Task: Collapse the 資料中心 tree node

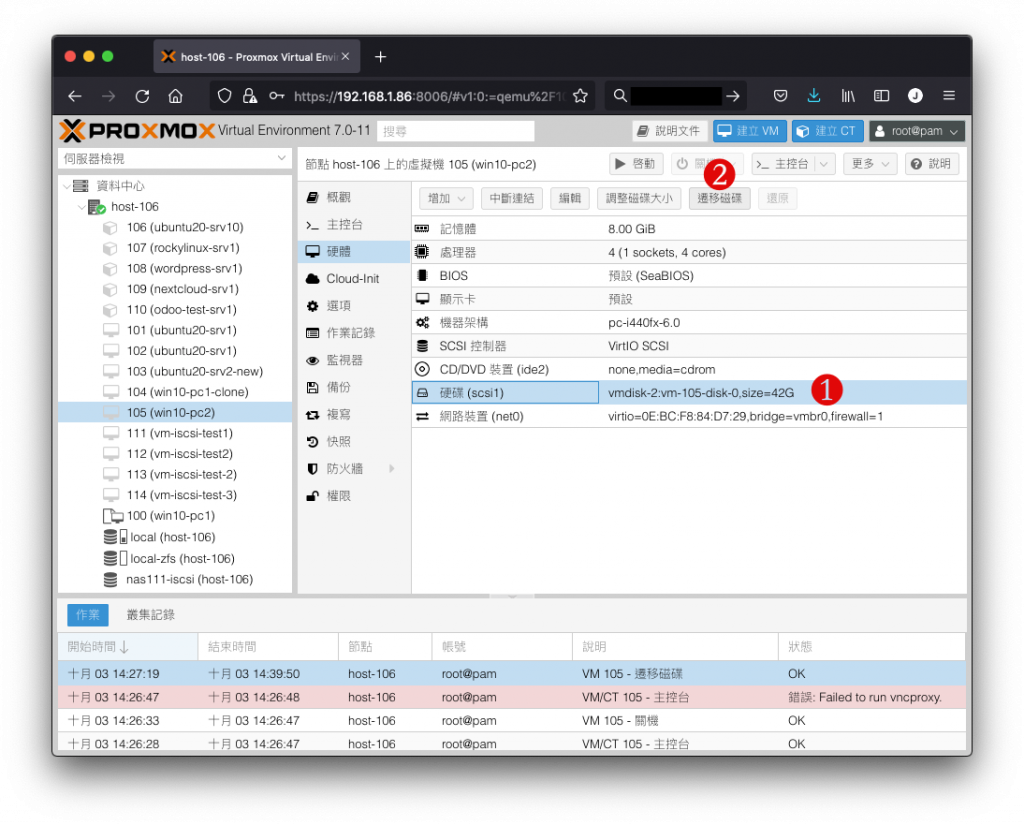Action: click(67, 186)
